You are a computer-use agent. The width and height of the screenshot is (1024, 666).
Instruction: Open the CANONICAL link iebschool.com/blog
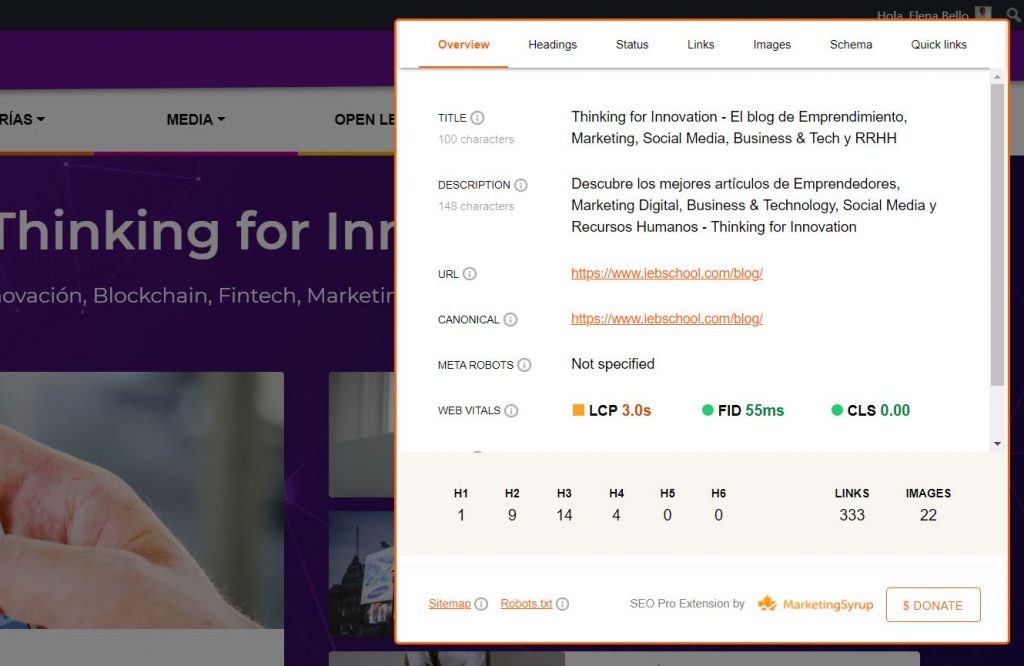pos(667,319)
